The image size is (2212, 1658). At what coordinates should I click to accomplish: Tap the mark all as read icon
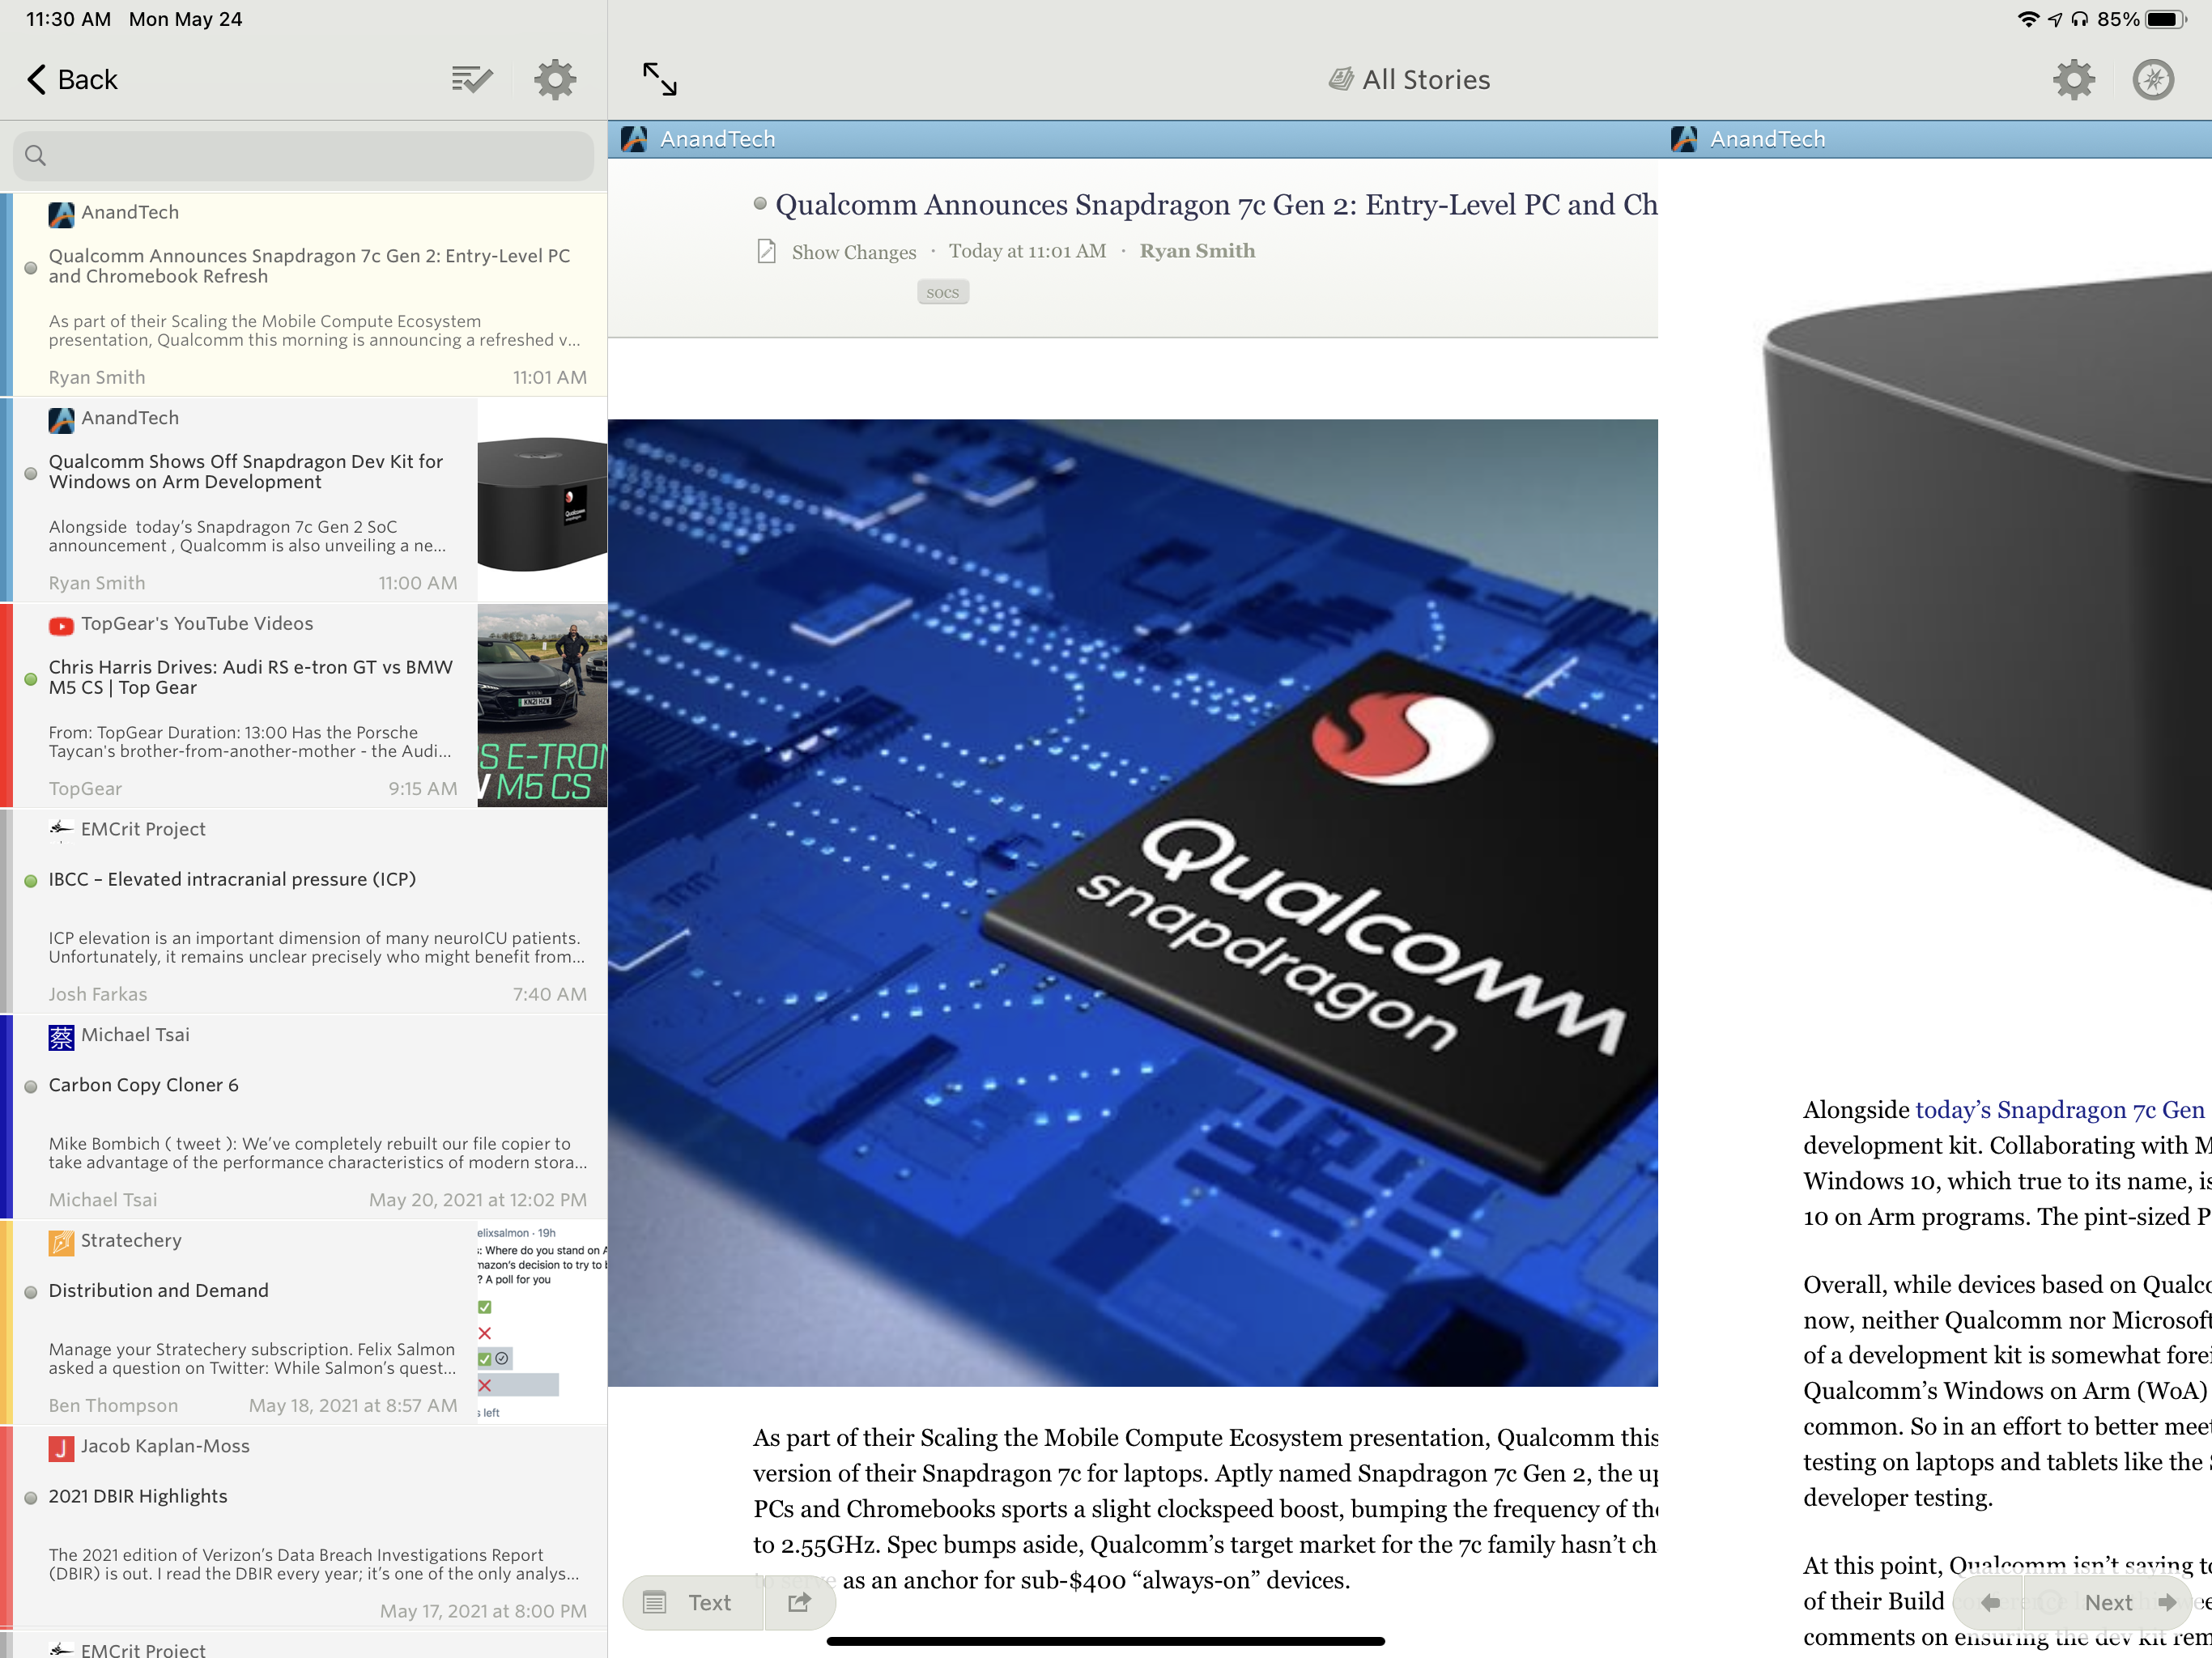(471, 79)
